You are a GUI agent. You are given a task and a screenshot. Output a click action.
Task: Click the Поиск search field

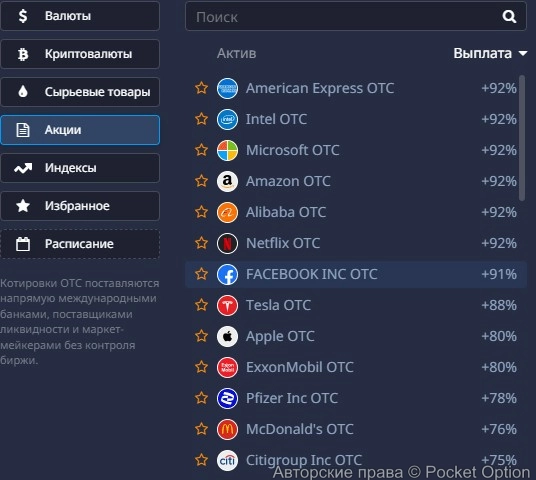pos(356,16)
